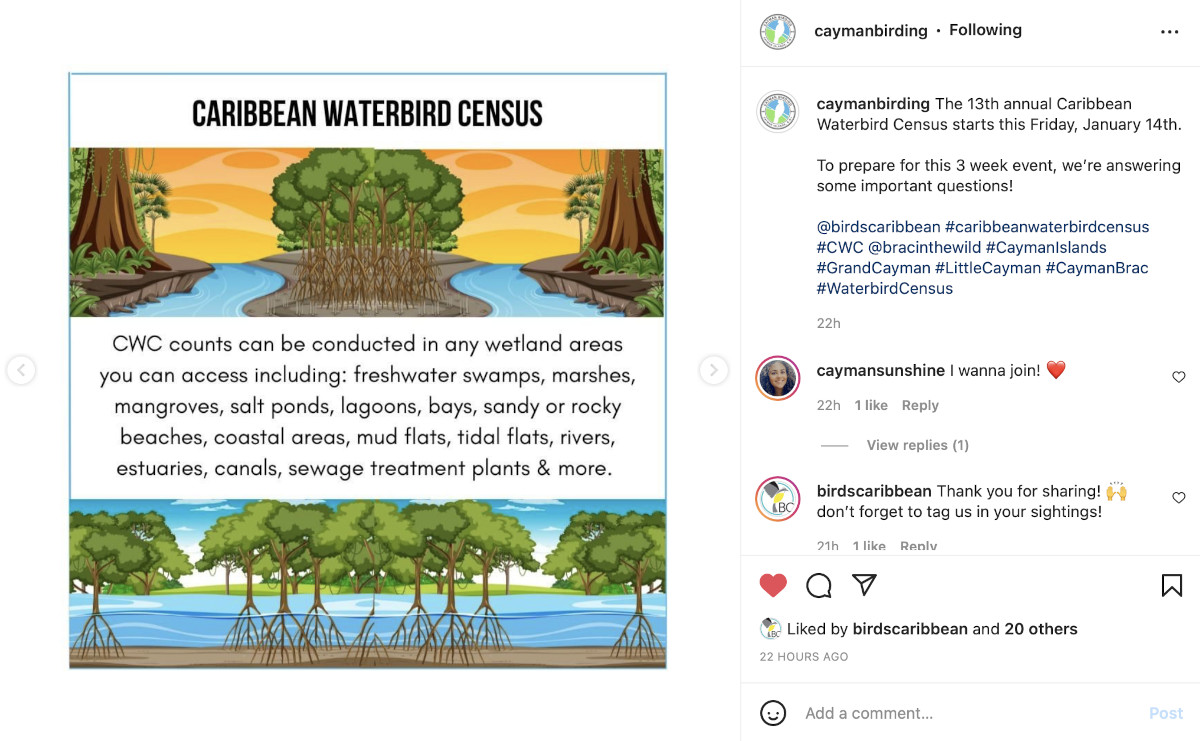Click the Following button
1200x741 pixels.
pyautogui.click(x=985, y=30)
